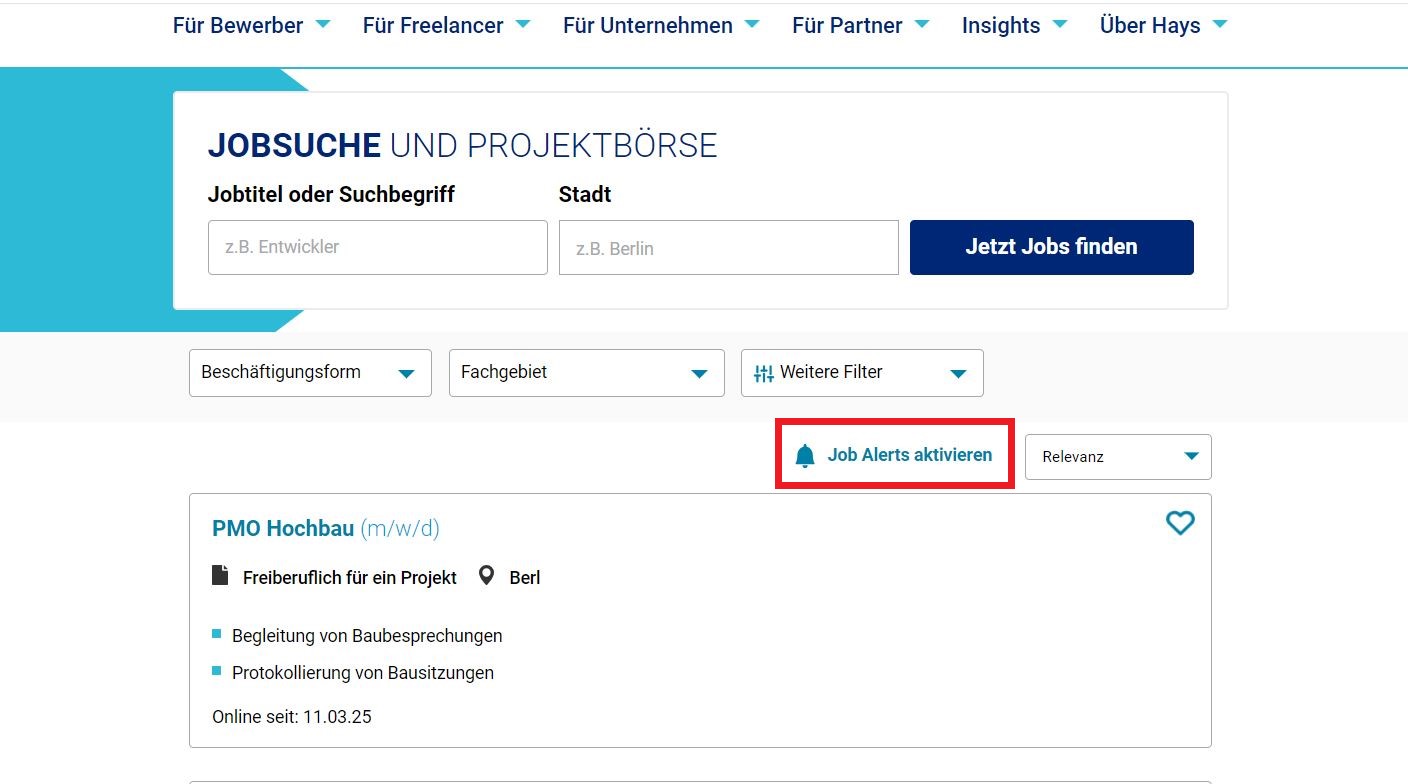Screen dimensions: 1408x784
Task: Open the Relevanz sort dropdown
Action: tap(1118, 457)
